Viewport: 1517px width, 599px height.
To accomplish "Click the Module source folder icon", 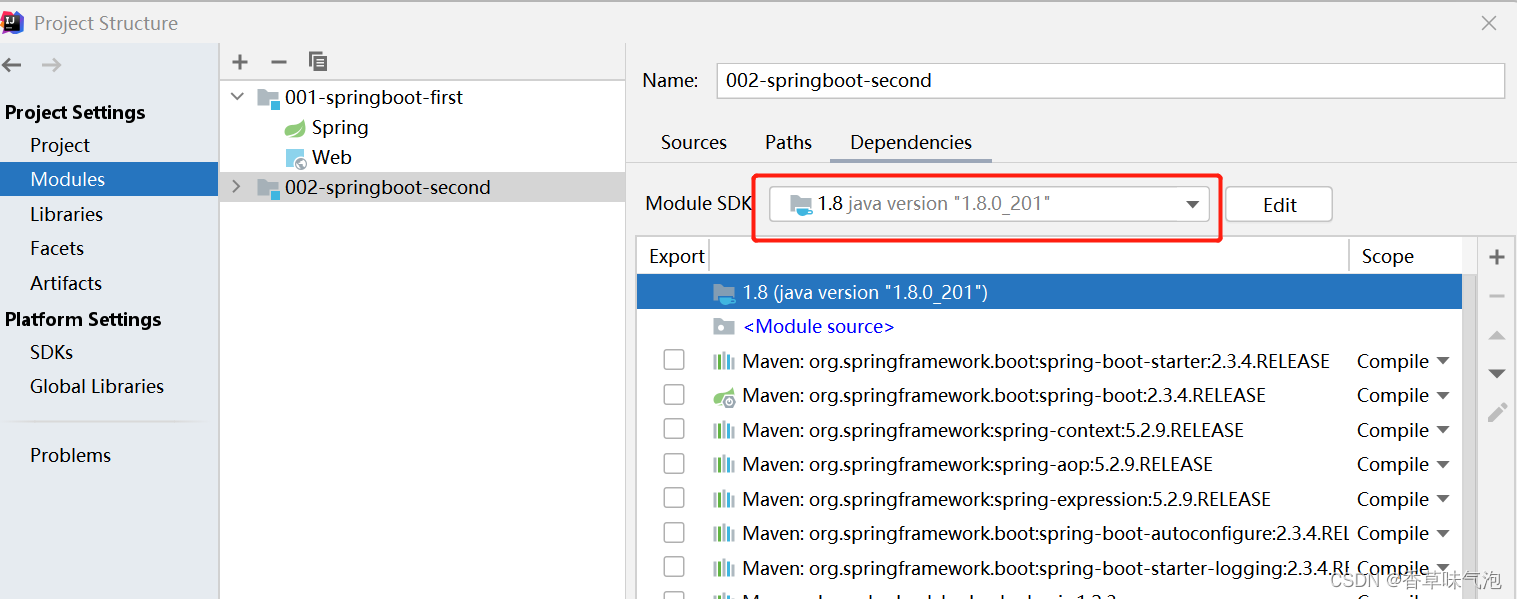I will 724,327.
